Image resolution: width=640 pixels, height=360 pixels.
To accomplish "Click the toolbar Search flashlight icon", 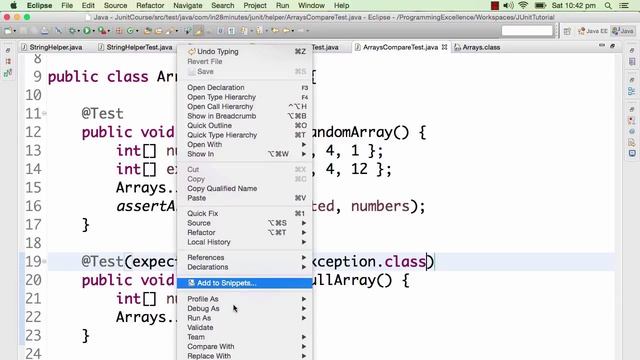I will [x=169, y=31].
